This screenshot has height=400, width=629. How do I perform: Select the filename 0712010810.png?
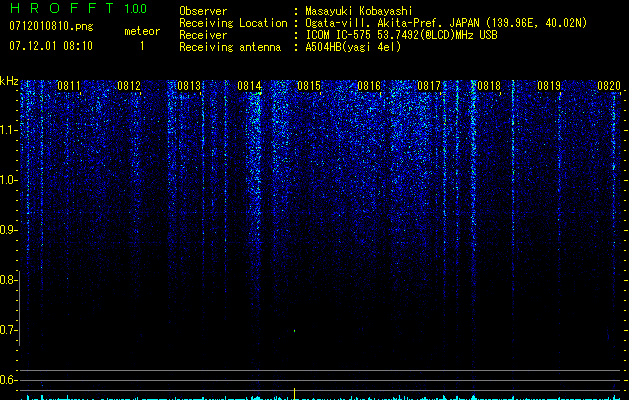(51, 26)
